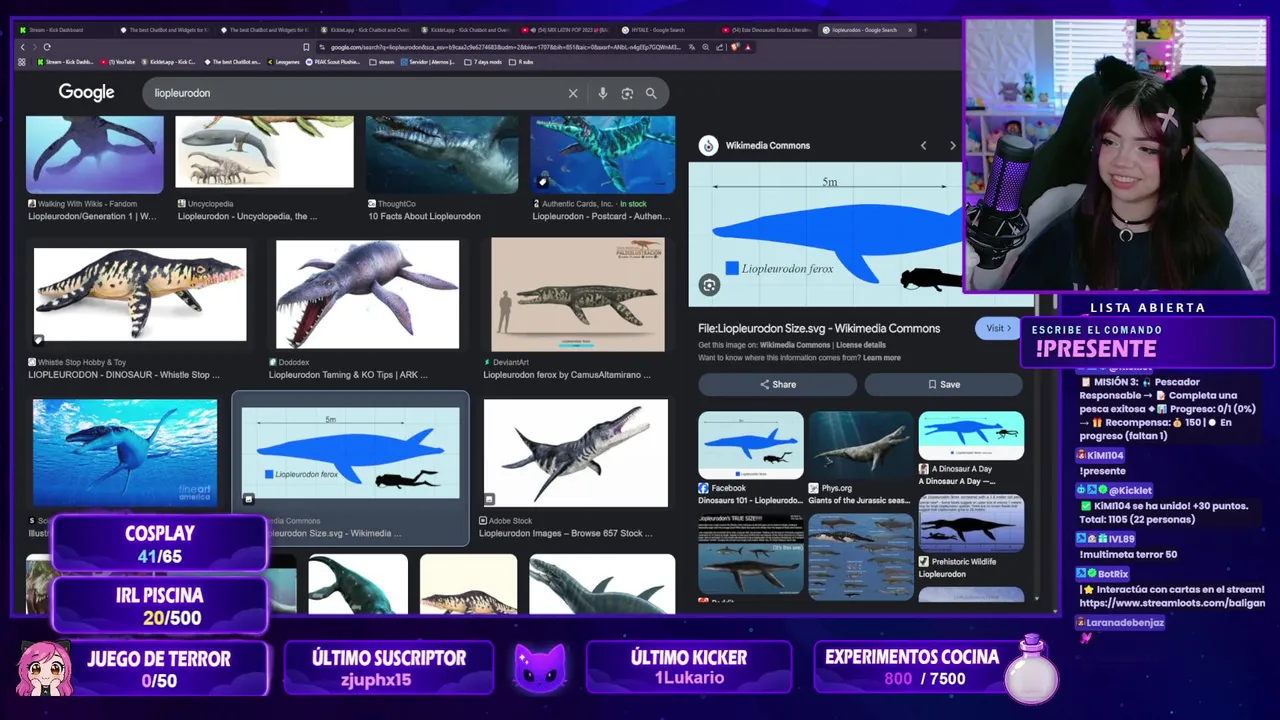Screen dimensions: 1280x720
Task: Open the Walking With Wikis Fandom image result
Action: pyautogui.click(x=94, y=154)
